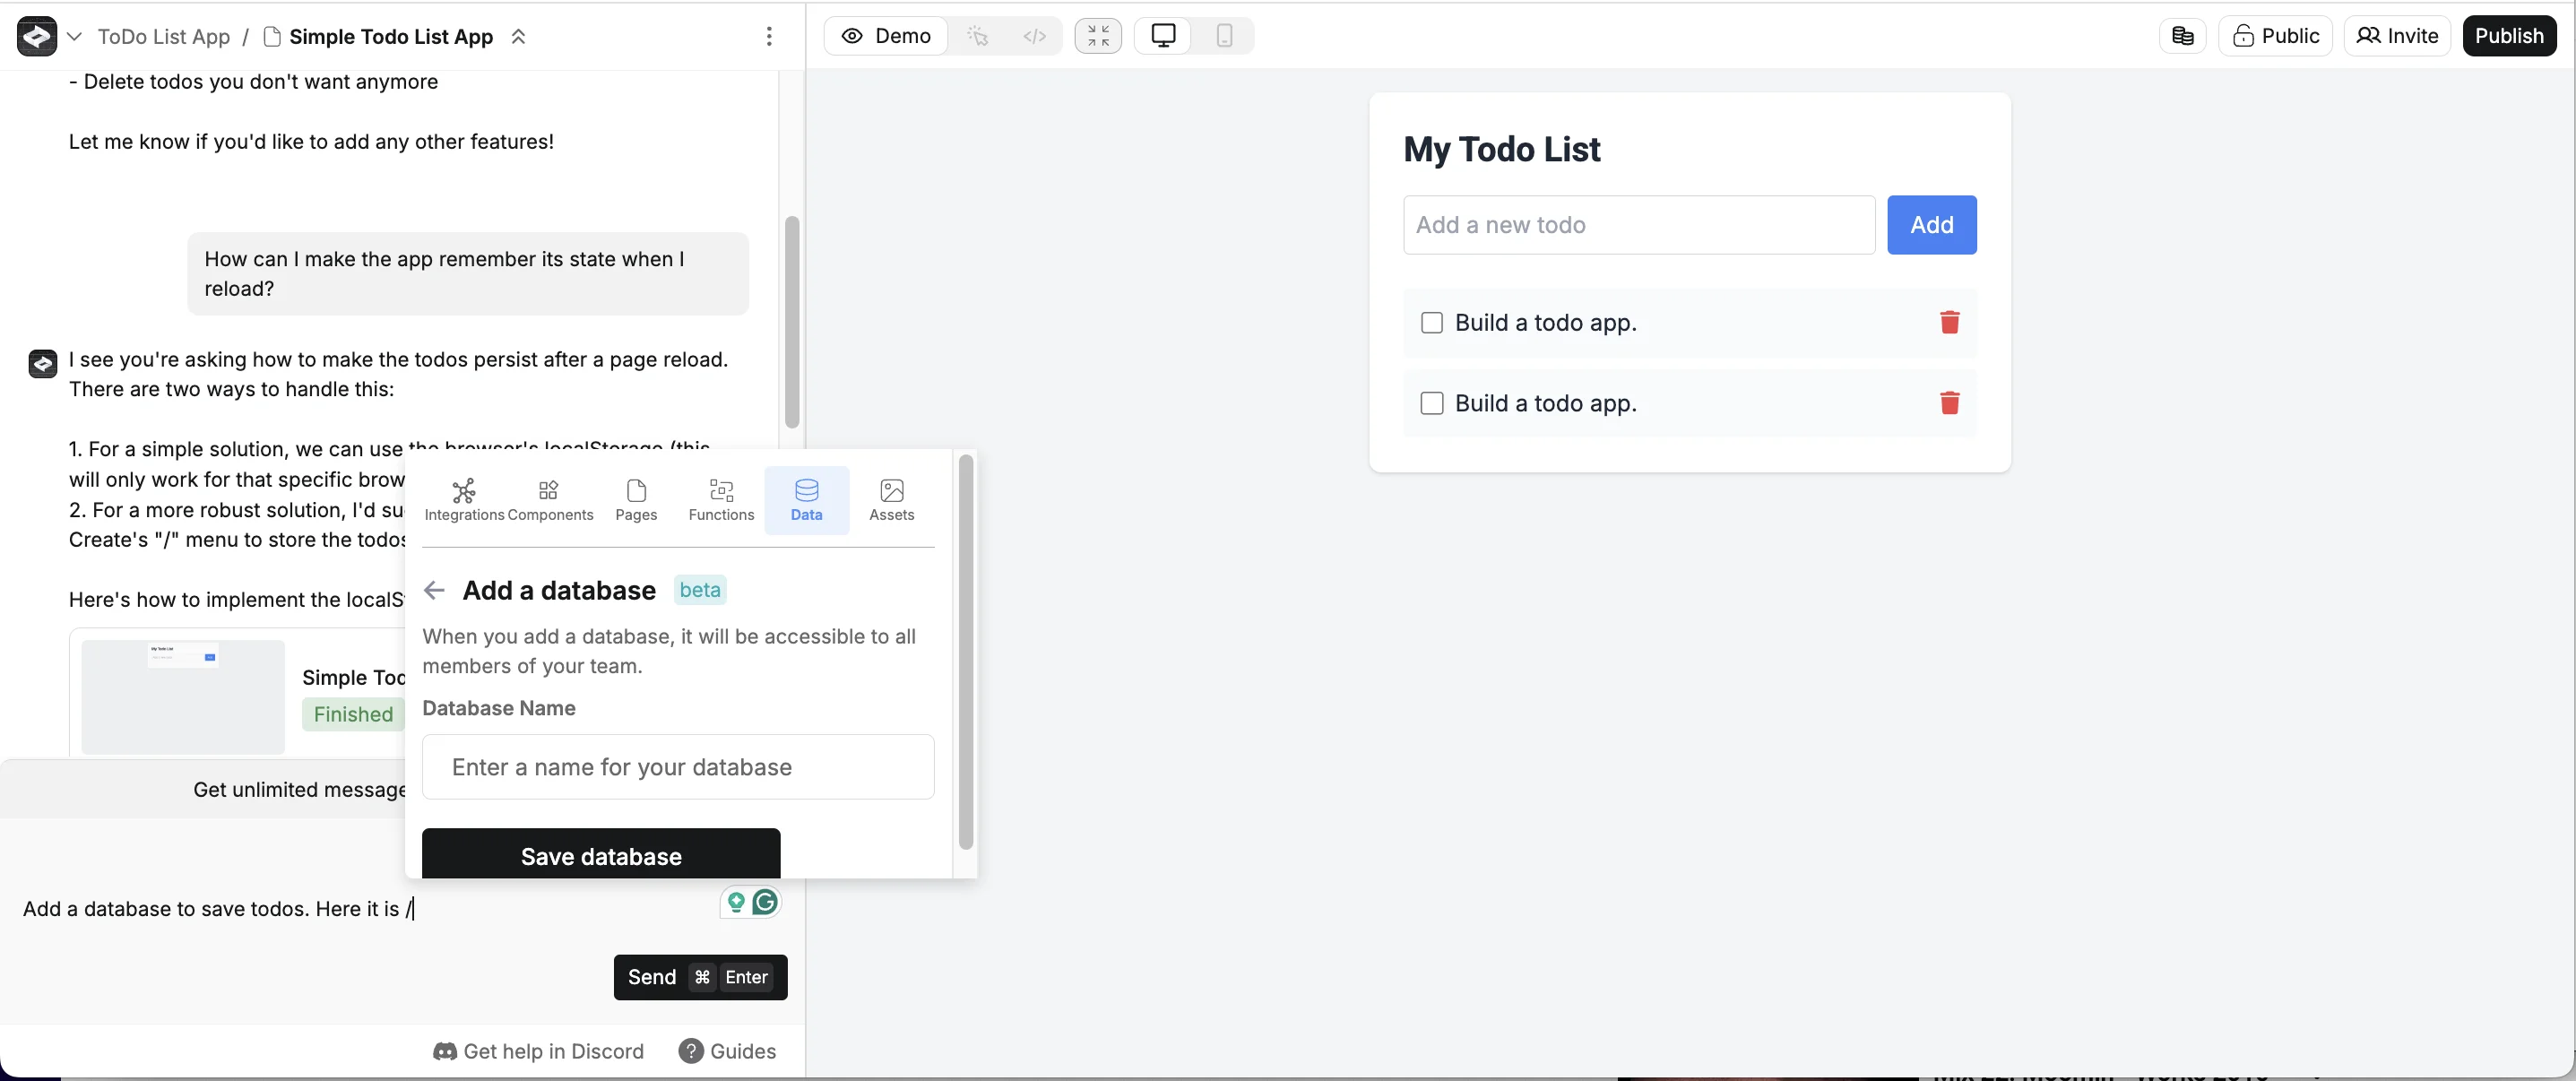Screen dimensions: 2576x1081
Task: Delete the first todo with trash icon
Action: 1949,322
